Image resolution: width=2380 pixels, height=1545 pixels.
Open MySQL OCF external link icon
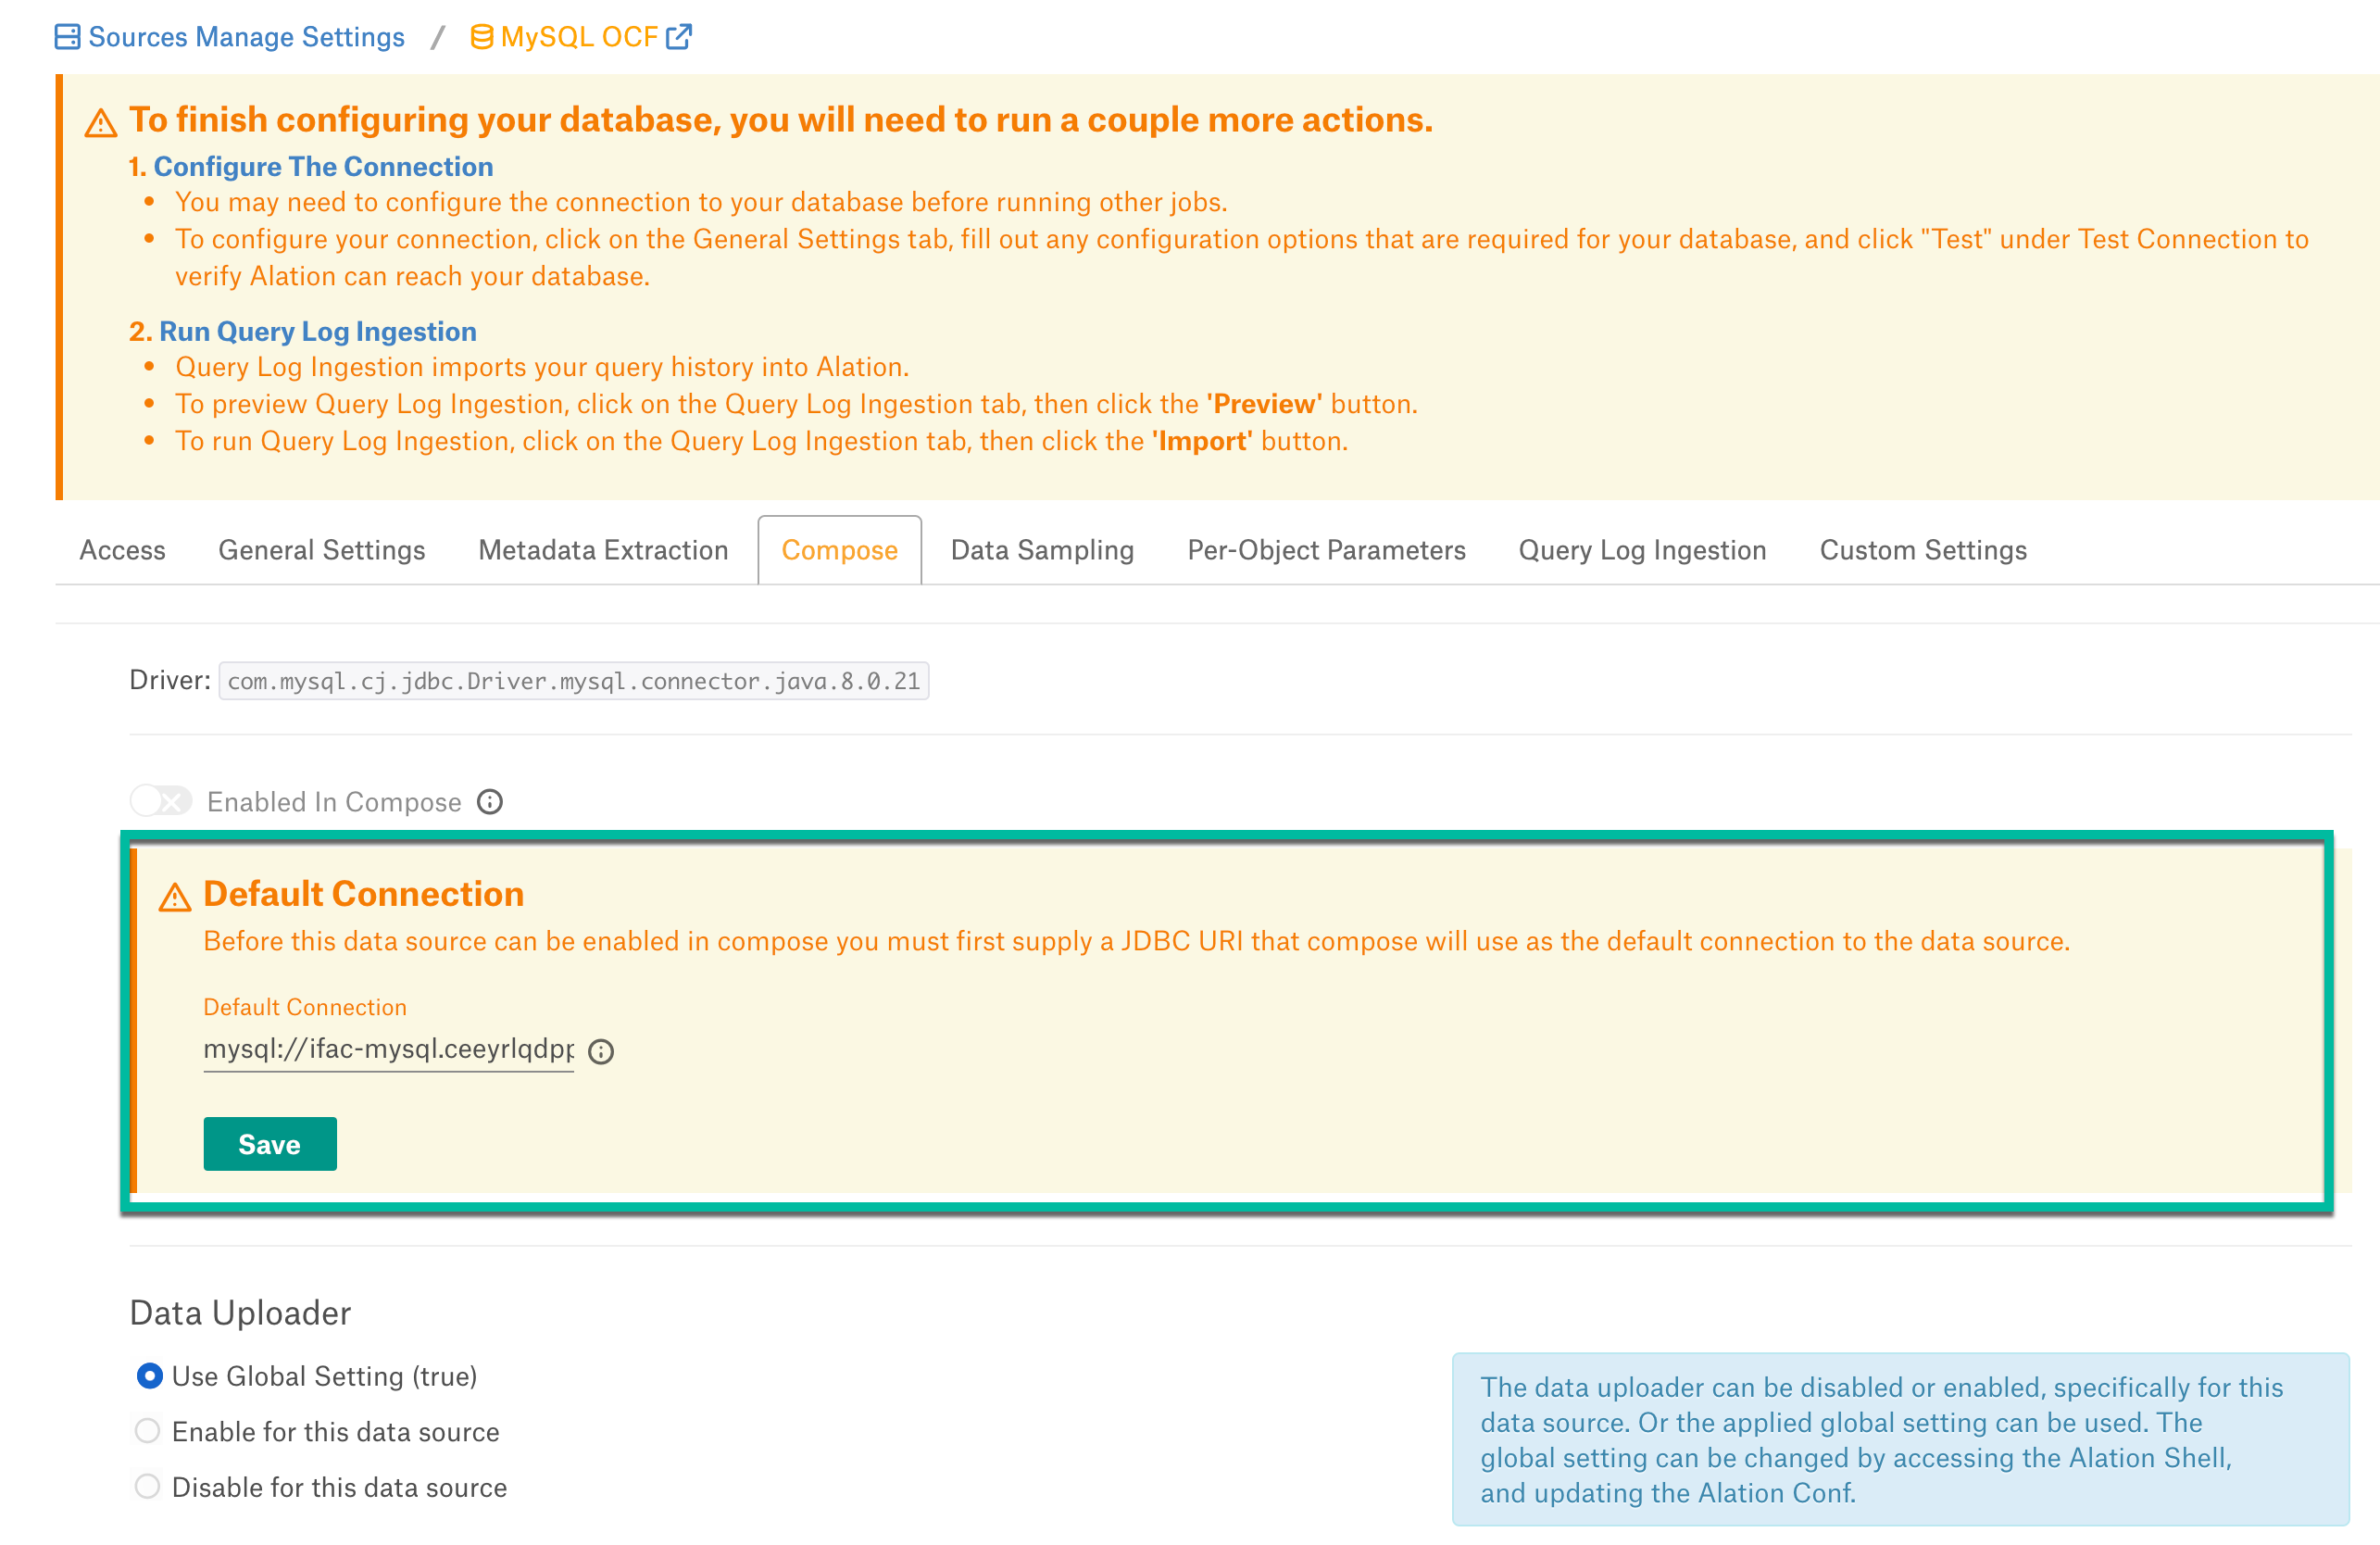679,37
